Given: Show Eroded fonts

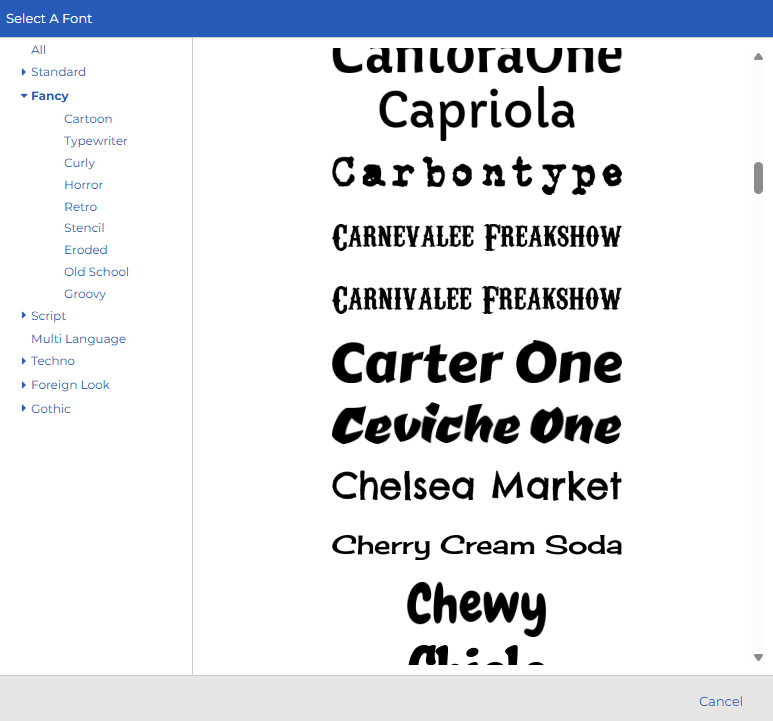Looking at the screenshot, I should [86, 250].
